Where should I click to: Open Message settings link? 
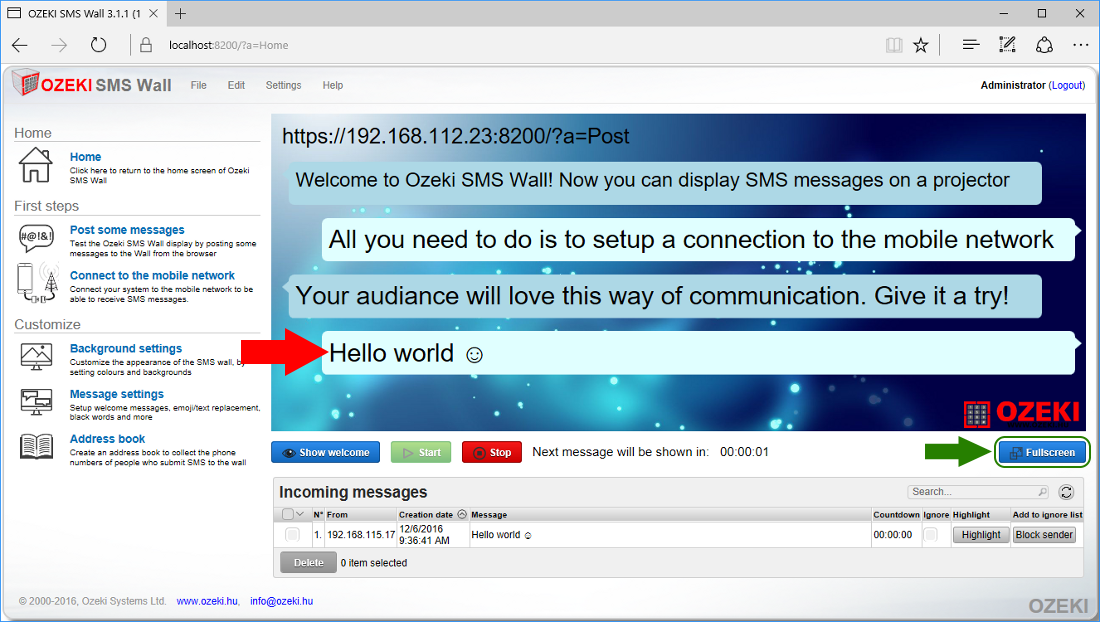click(116, 394)
